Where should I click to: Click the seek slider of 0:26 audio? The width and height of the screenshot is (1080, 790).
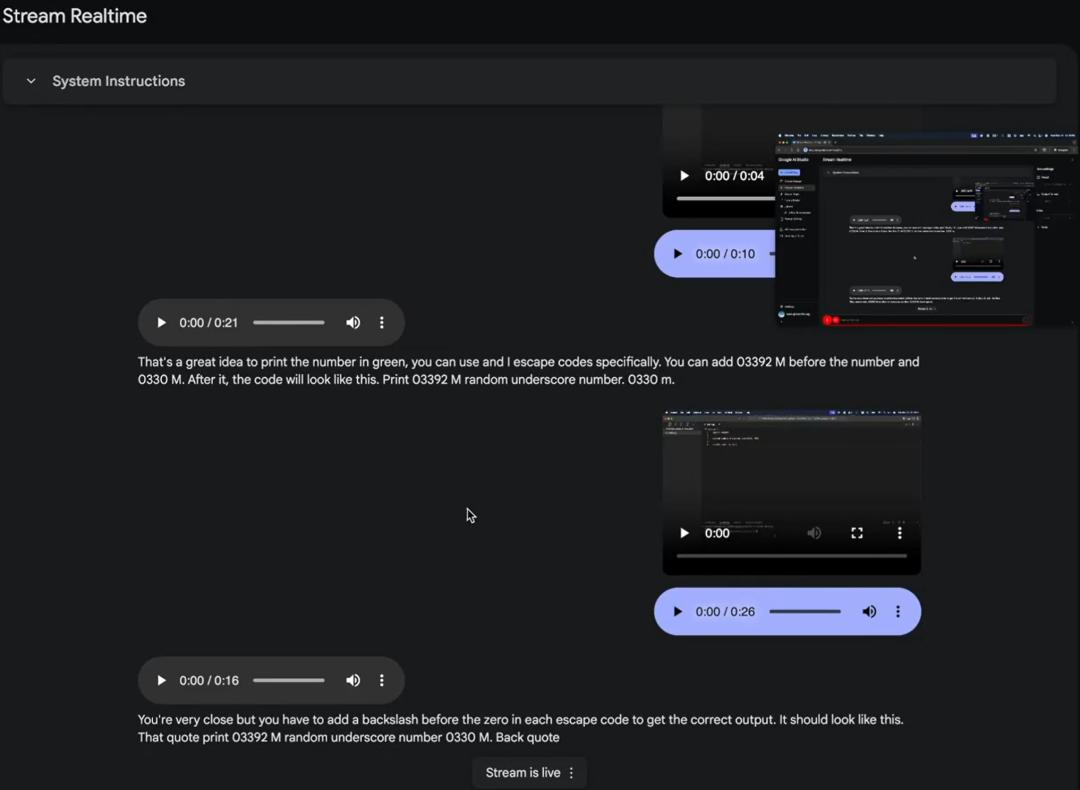804,612
